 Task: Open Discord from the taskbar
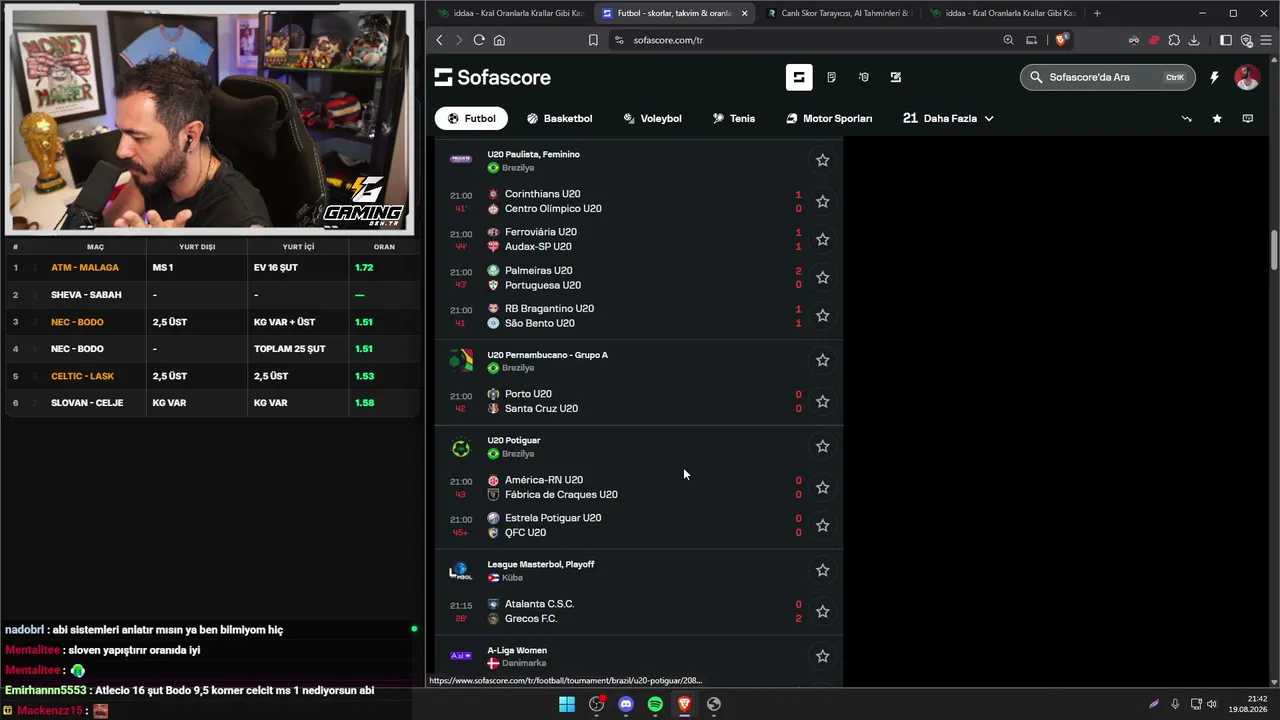tap(626, 704)
